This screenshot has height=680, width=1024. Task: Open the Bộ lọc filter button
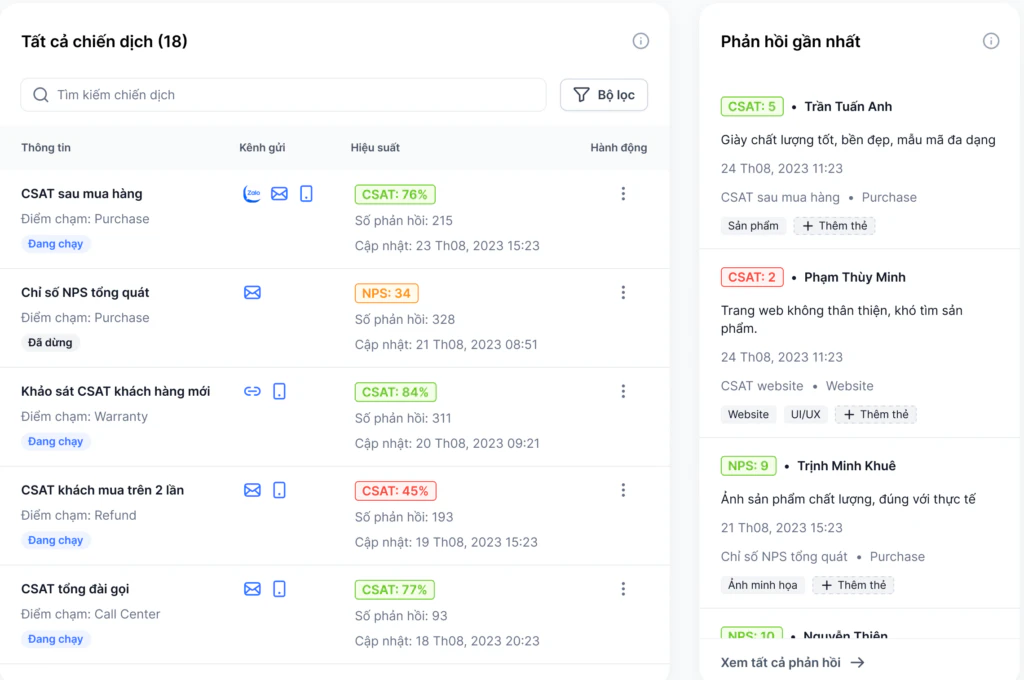pos(604,95)
